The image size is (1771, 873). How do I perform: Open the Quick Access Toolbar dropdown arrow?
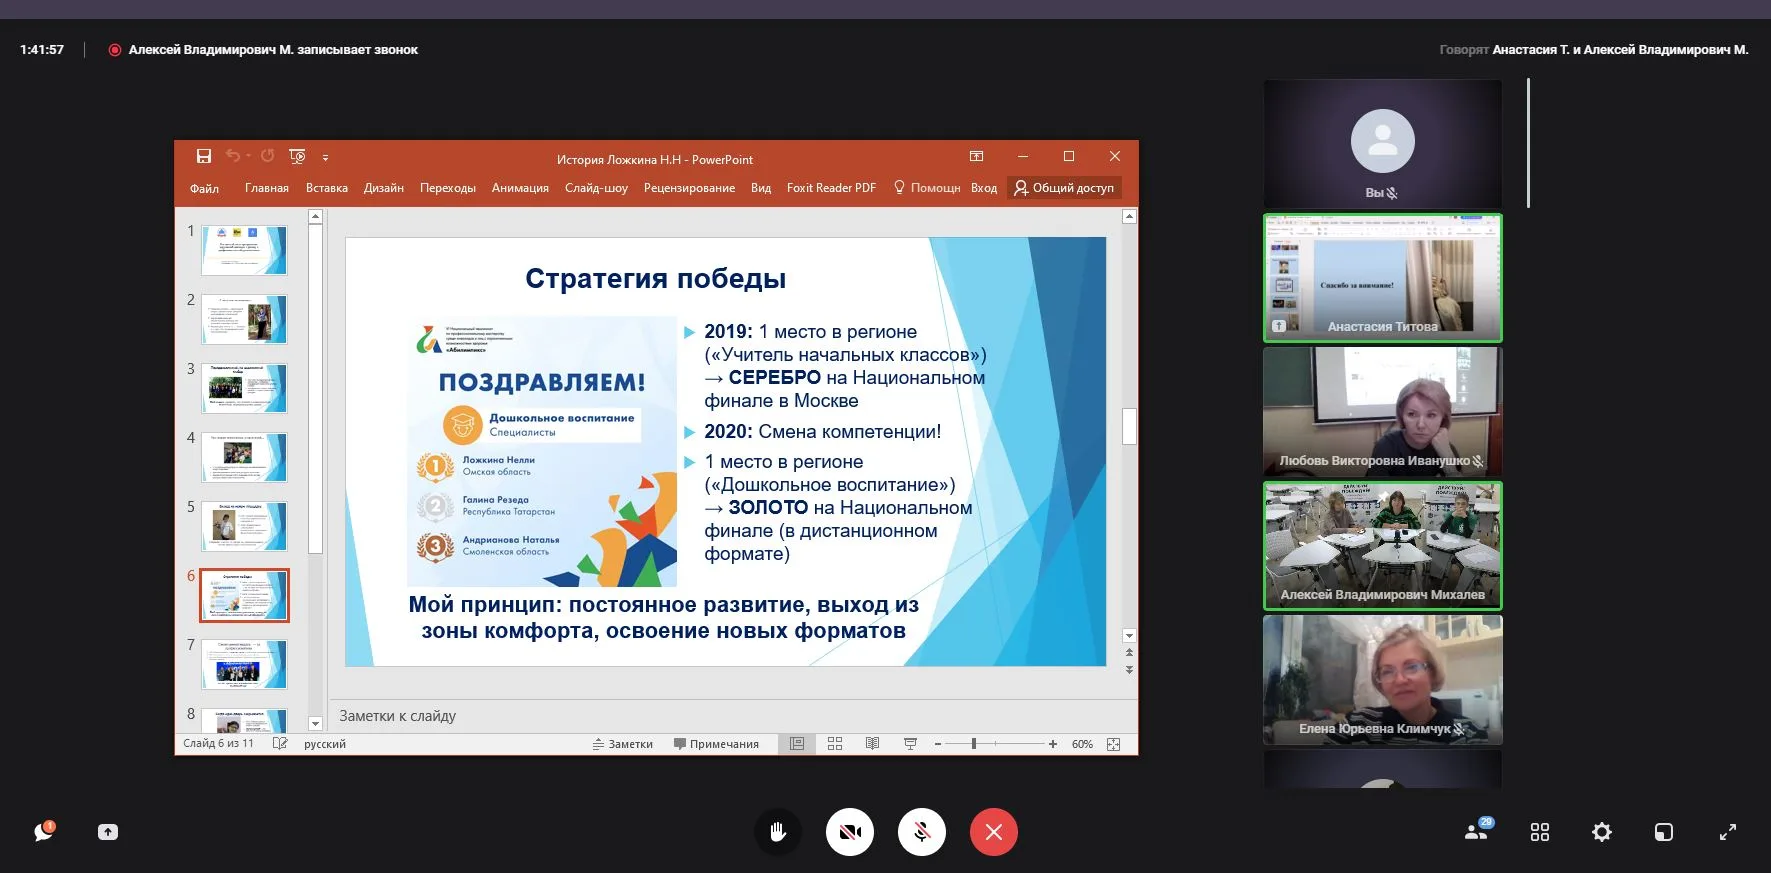click(x=325, y=157)
